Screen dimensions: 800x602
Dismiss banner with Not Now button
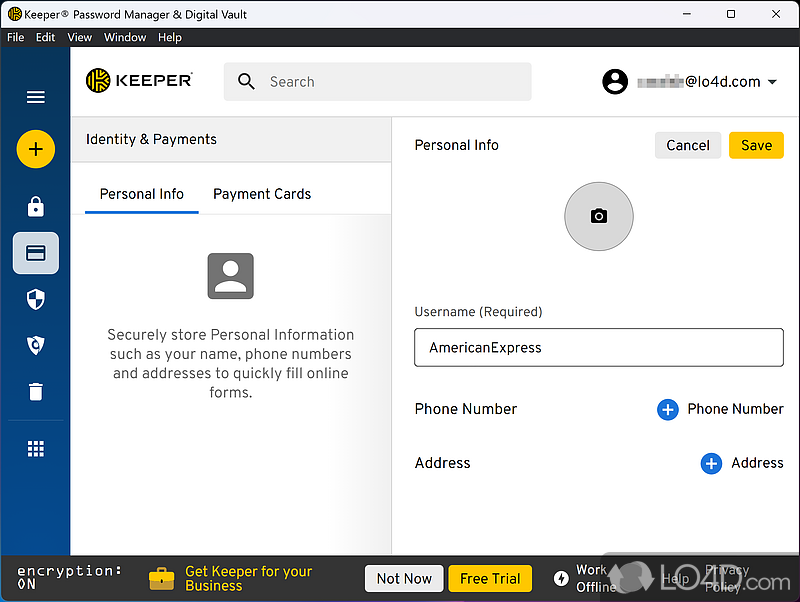(404, 579)
